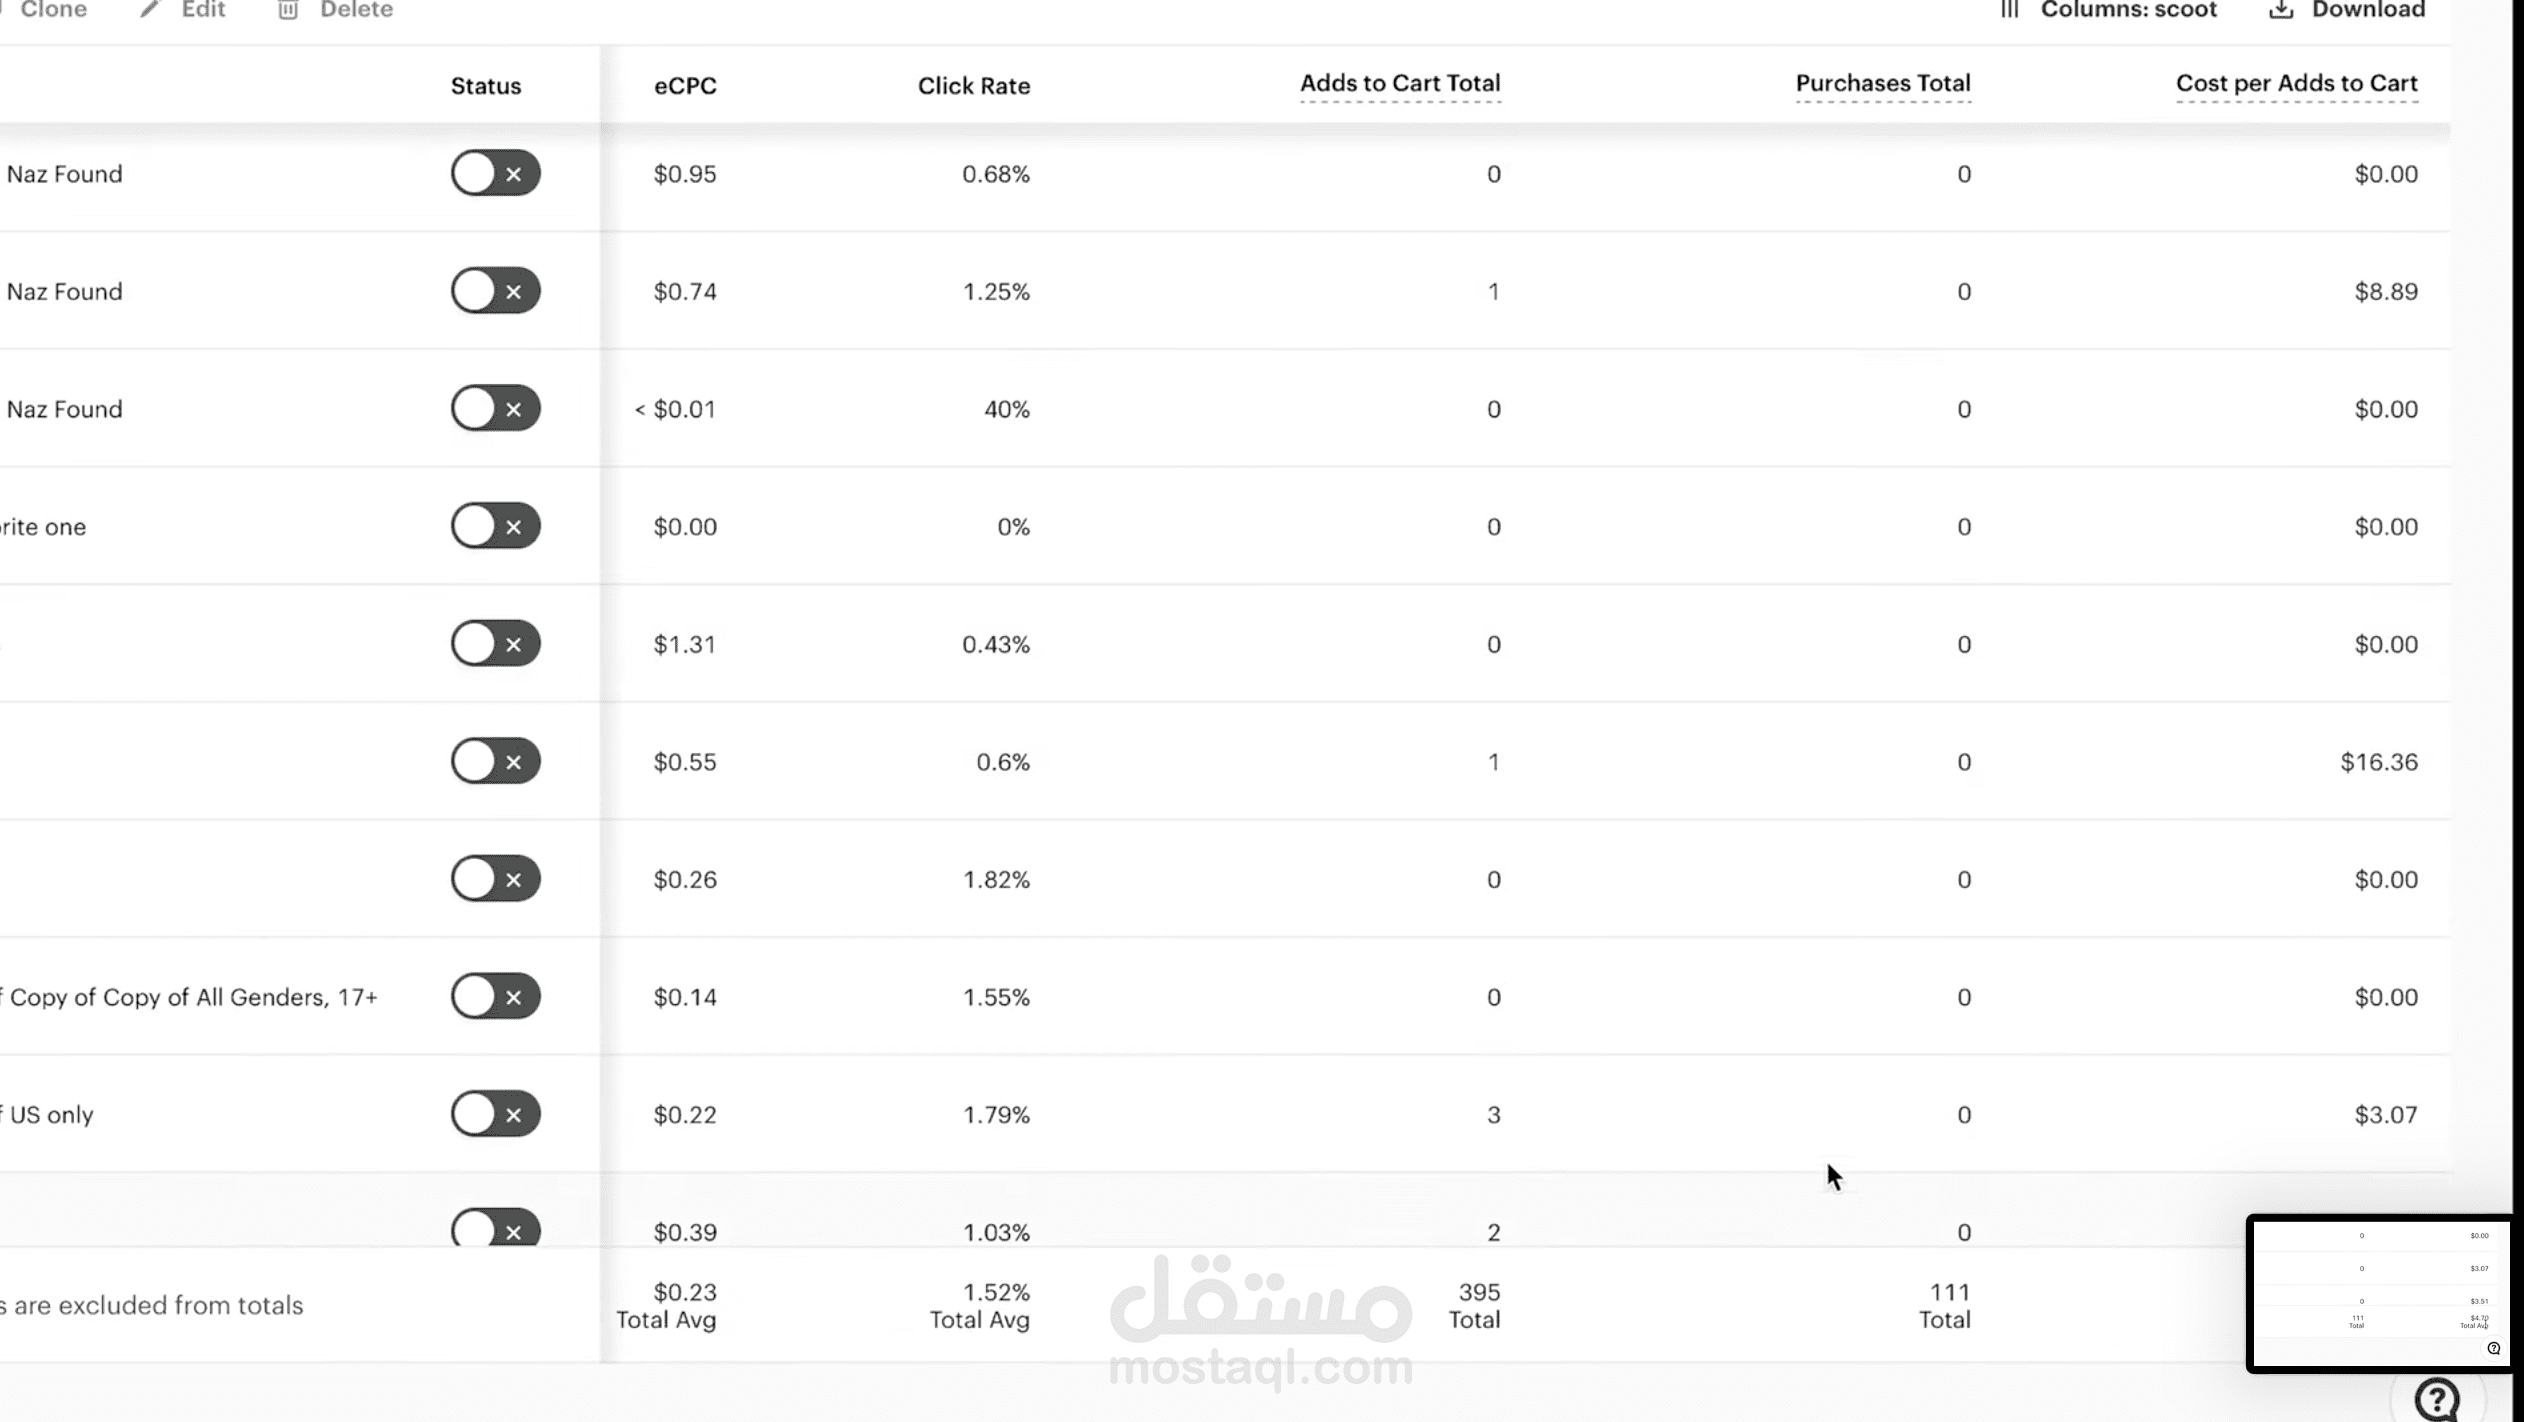The width and height of the screenshot is (2524, 1422).
Task: Open the help question mark icon
Action: pos(2437,1399)
